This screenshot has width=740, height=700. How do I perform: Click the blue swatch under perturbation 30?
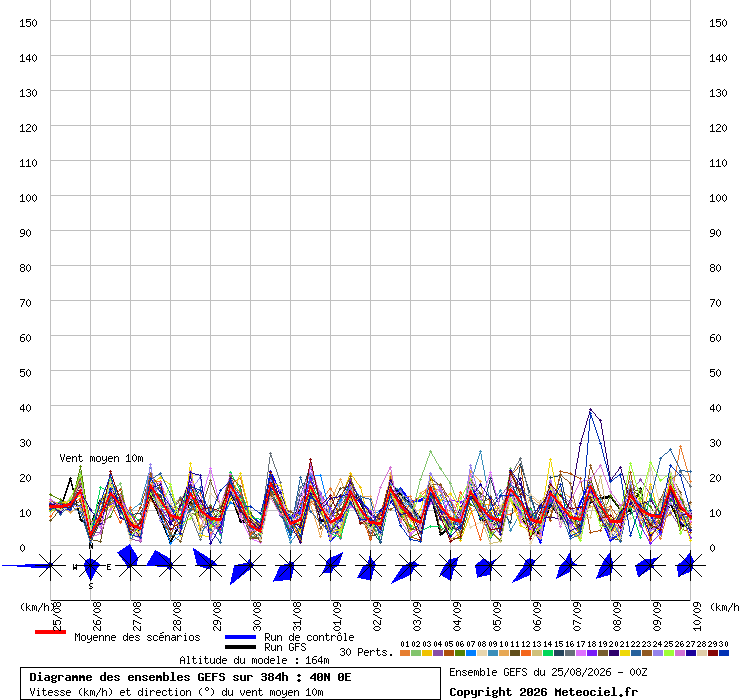723,653
